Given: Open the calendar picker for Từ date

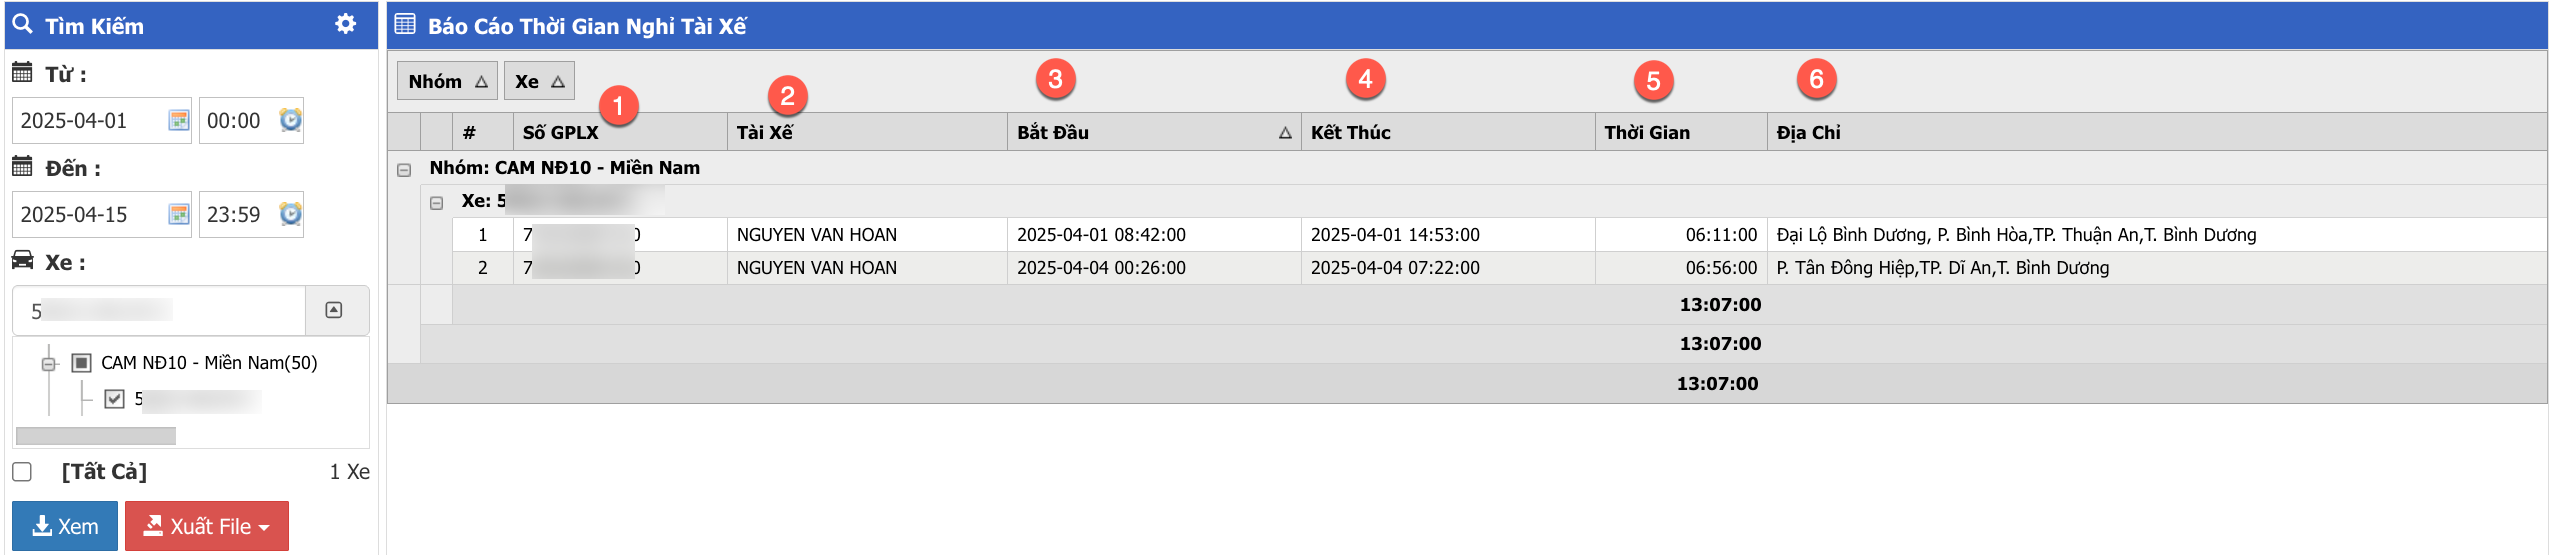Looking at the screenshot, I should 178,120.
